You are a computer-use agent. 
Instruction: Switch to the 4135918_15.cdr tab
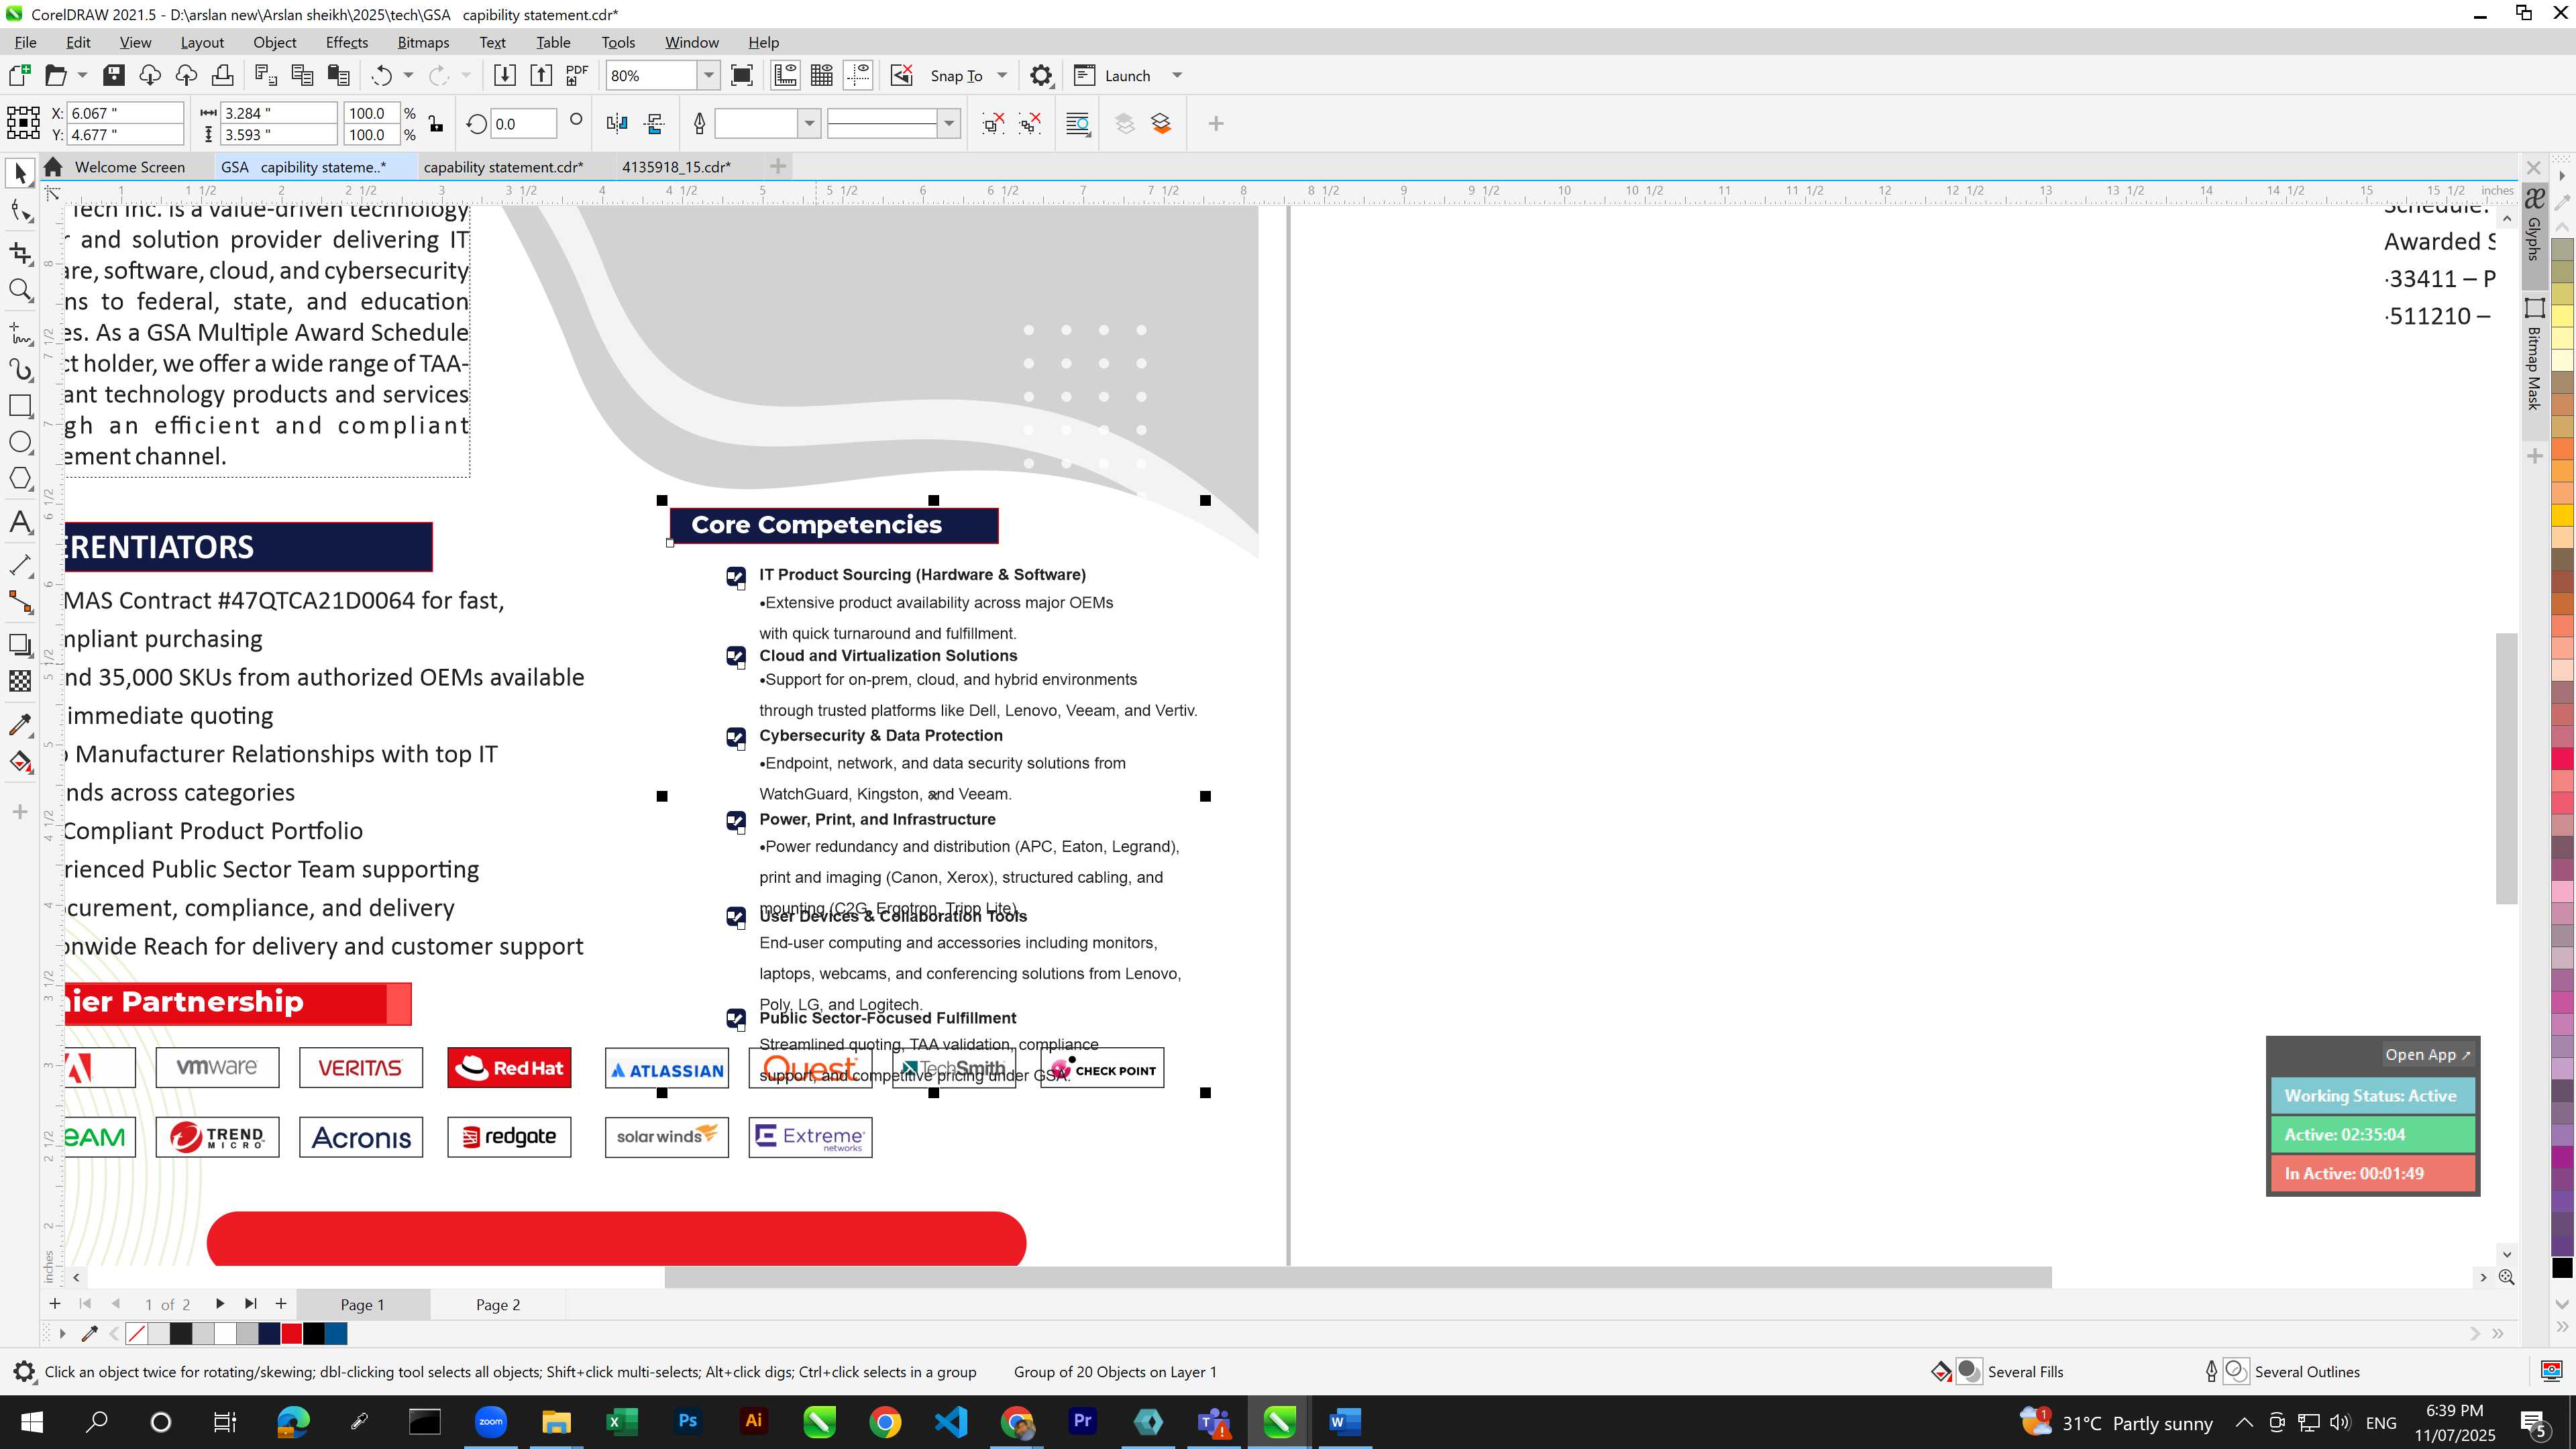click(x=676, y=167)
